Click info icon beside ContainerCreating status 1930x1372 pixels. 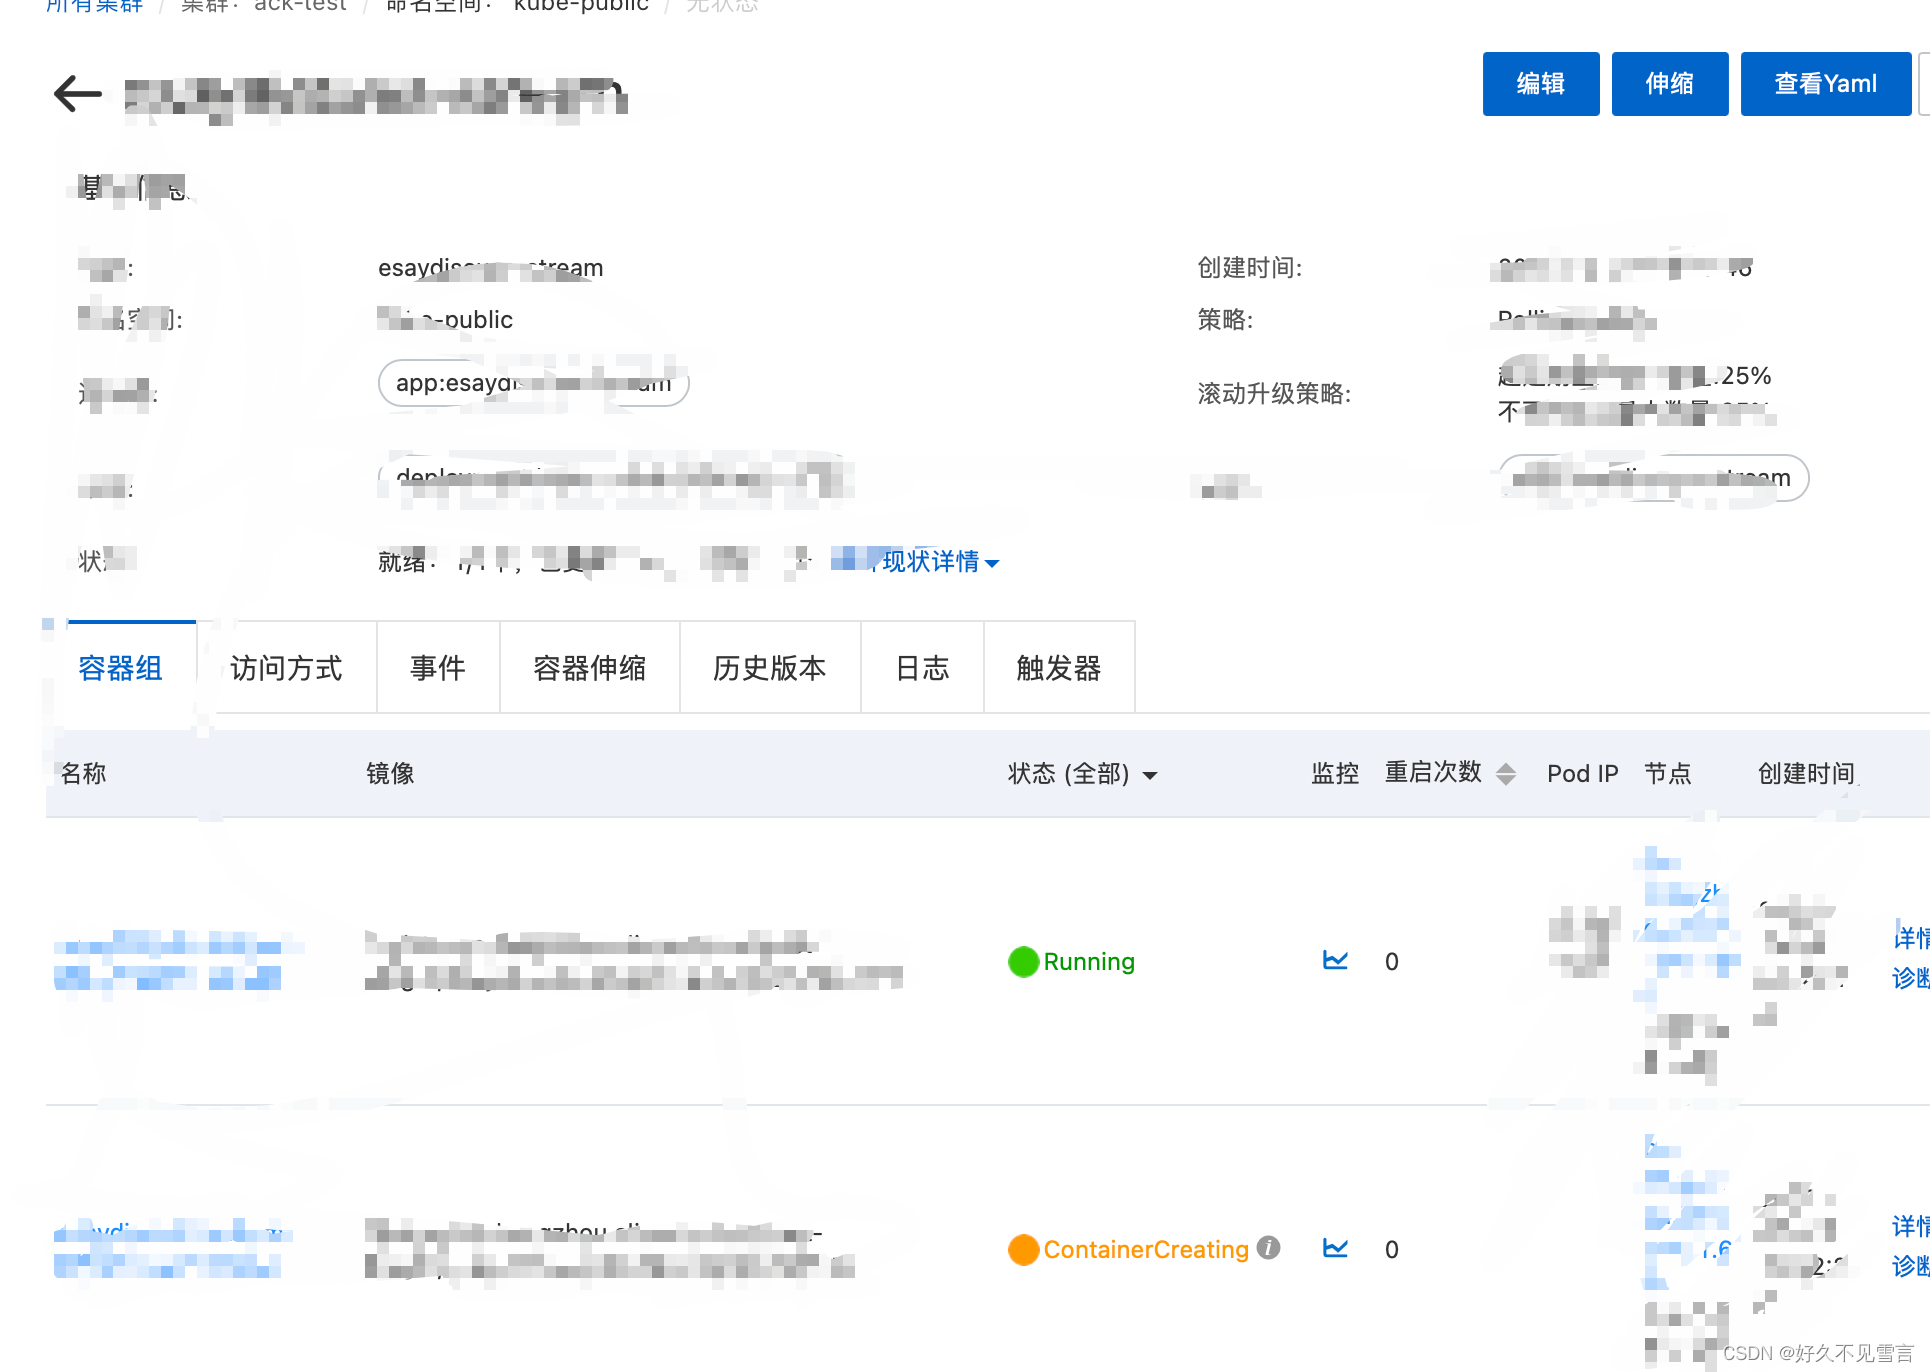[x=1268, y=1248]
